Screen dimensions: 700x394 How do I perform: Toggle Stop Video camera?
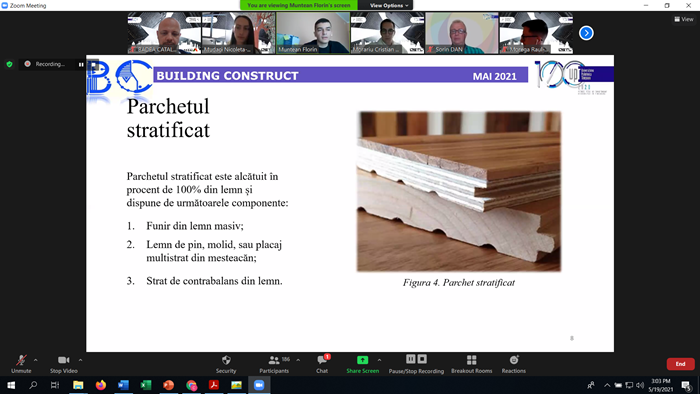(x=64, y=364)
